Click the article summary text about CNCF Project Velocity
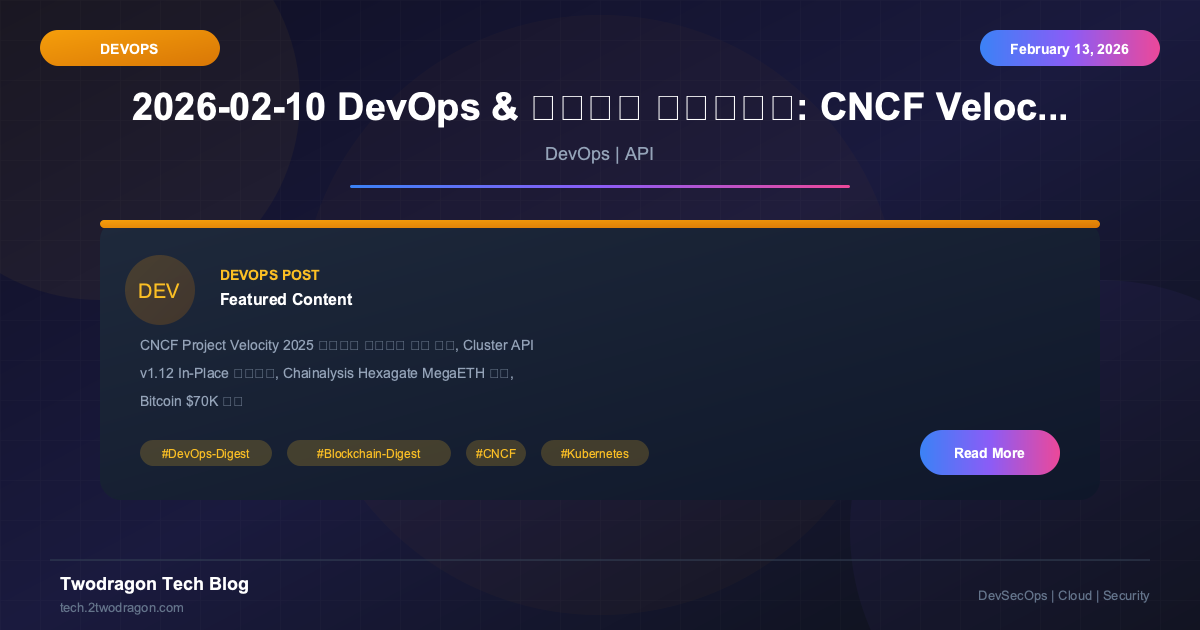 point(336,372)
